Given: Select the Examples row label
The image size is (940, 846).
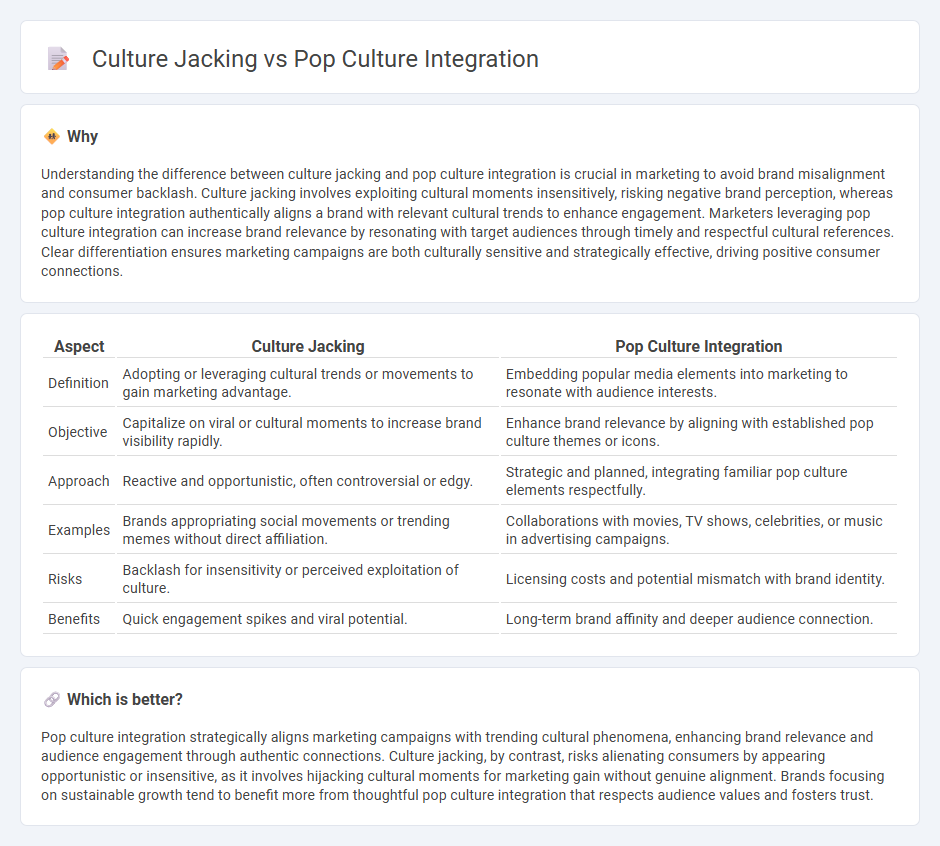Looking at the screenshot, I should pos(79,531).
